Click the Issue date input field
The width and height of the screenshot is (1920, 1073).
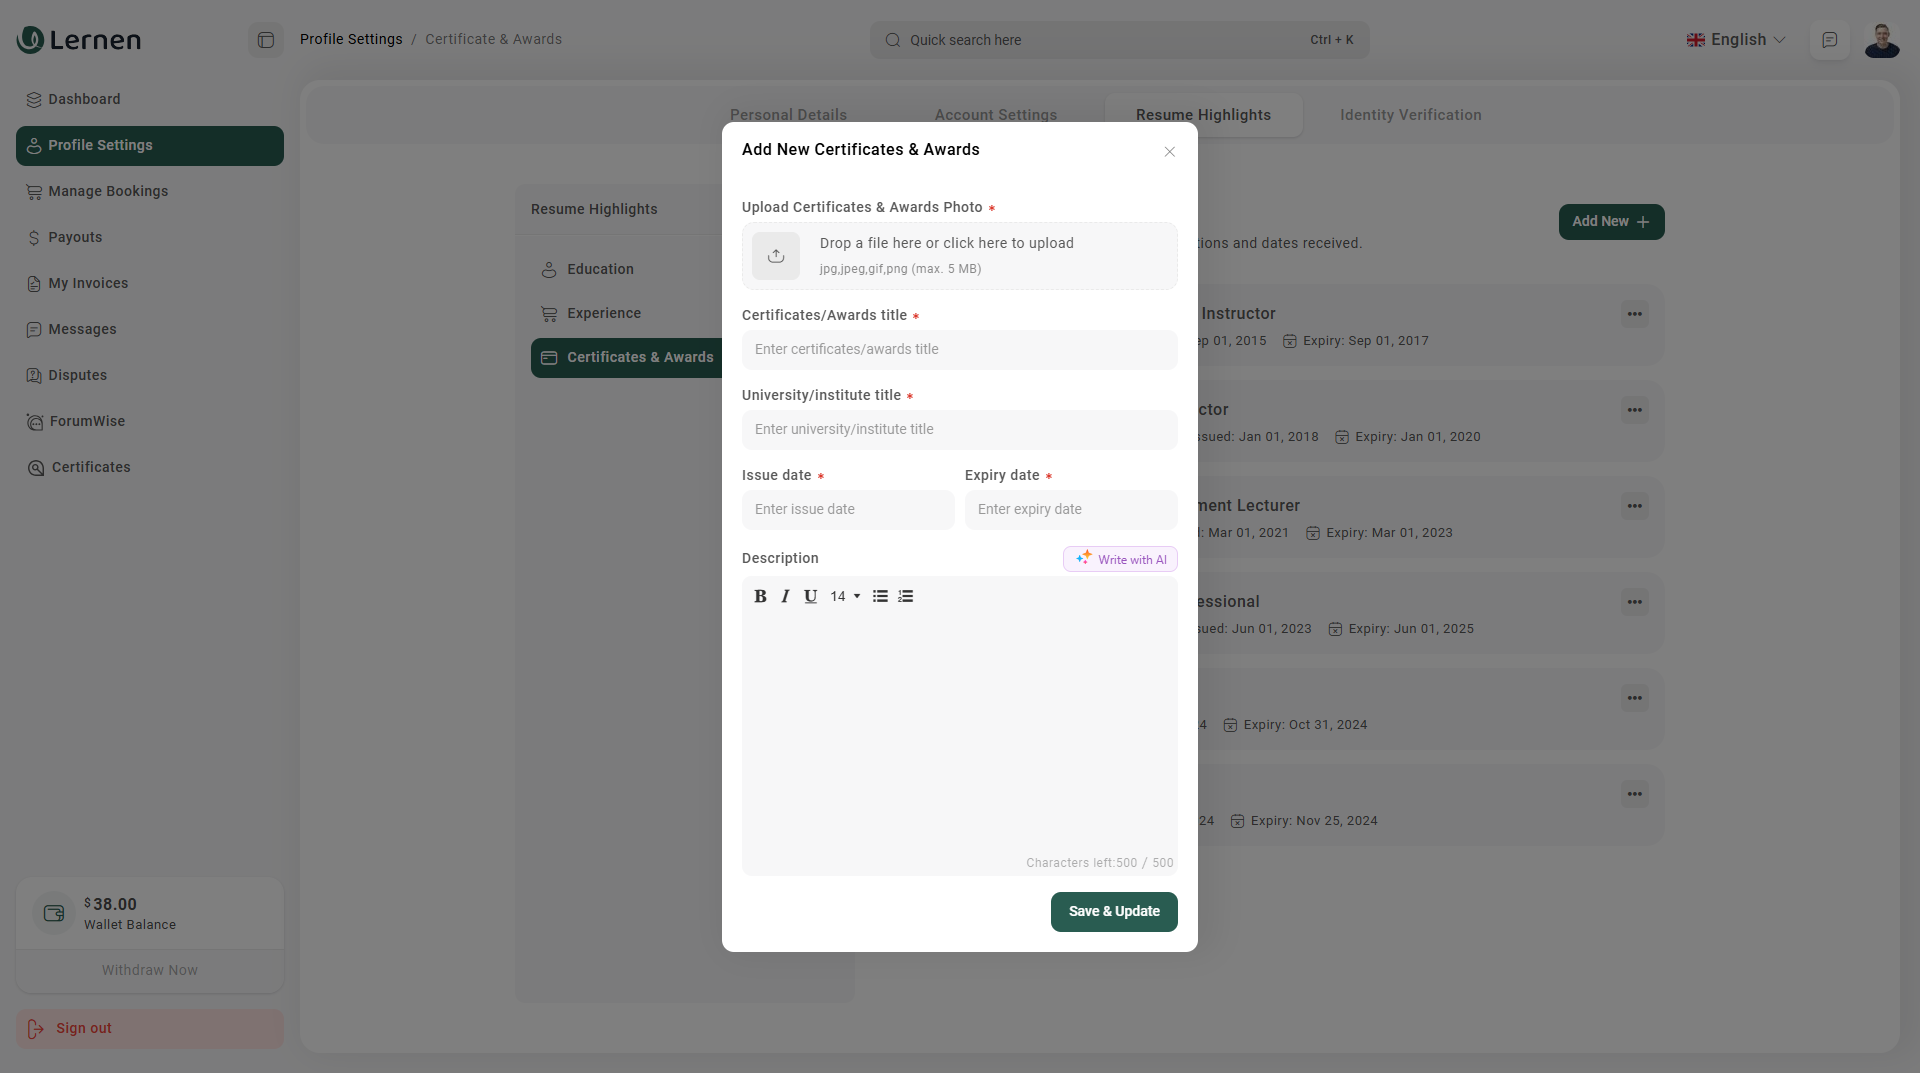click(847, 509)
